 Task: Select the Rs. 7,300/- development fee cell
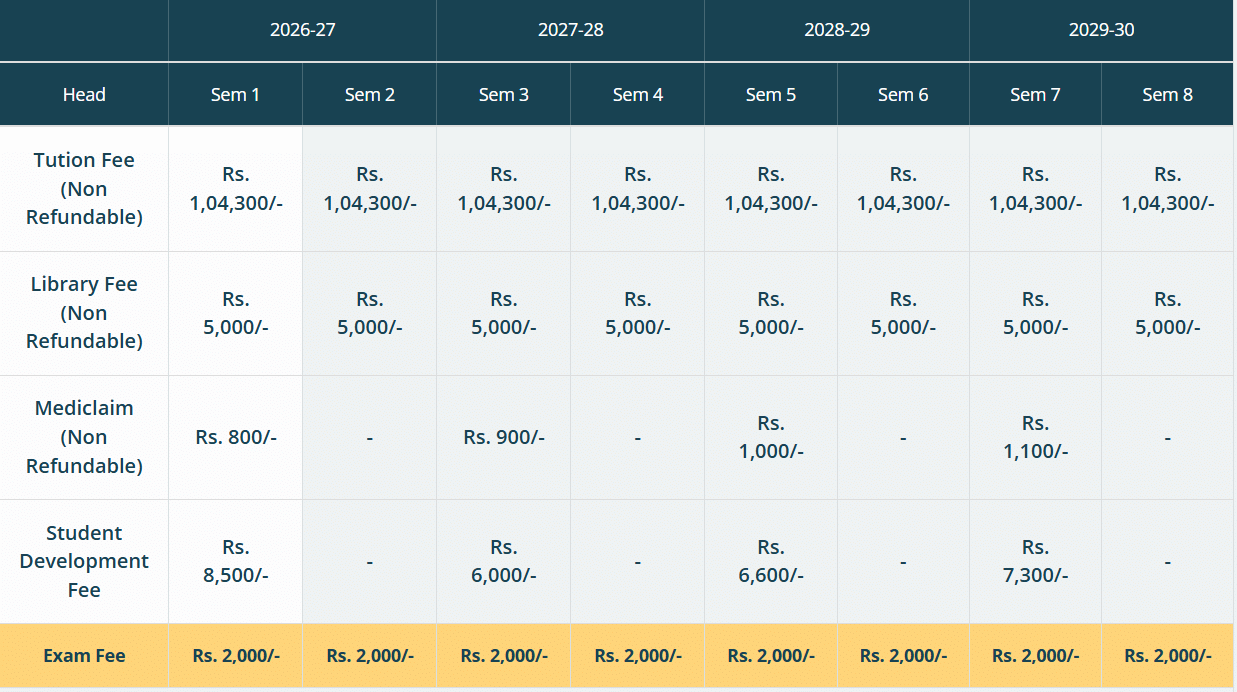(x=1035, y=561)
